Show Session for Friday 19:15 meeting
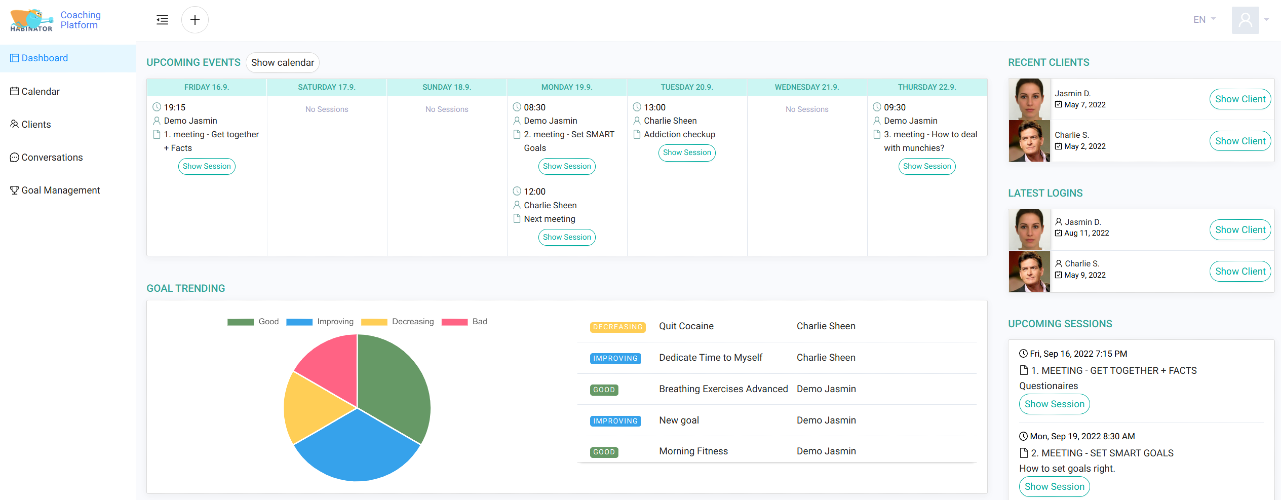 tap(207, 166)
